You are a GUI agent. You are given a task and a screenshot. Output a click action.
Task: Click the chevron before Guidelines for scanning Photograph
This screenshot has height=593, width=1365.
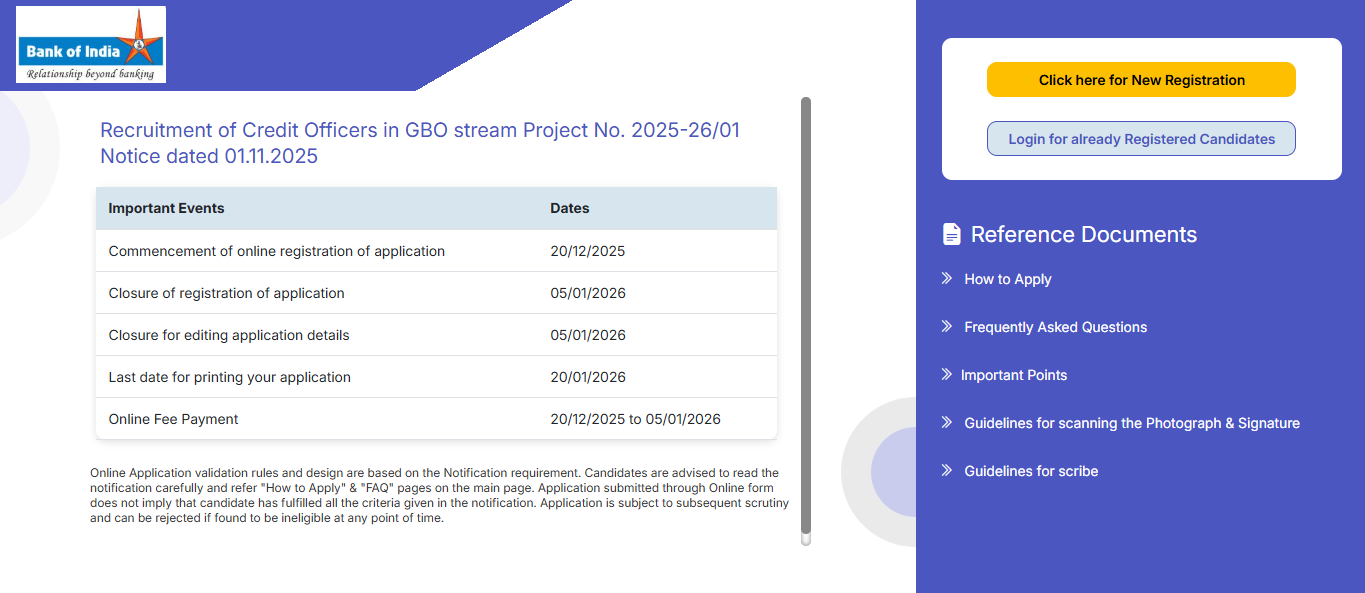(946, 423)
